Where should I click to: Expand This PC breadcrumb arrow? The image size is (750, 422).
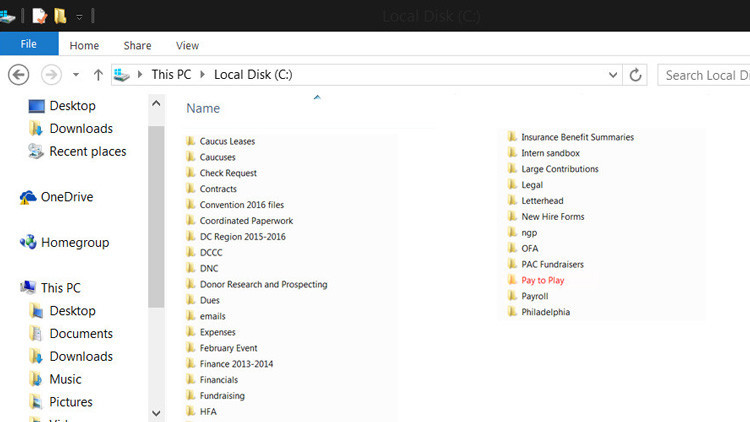pos(202,75)
